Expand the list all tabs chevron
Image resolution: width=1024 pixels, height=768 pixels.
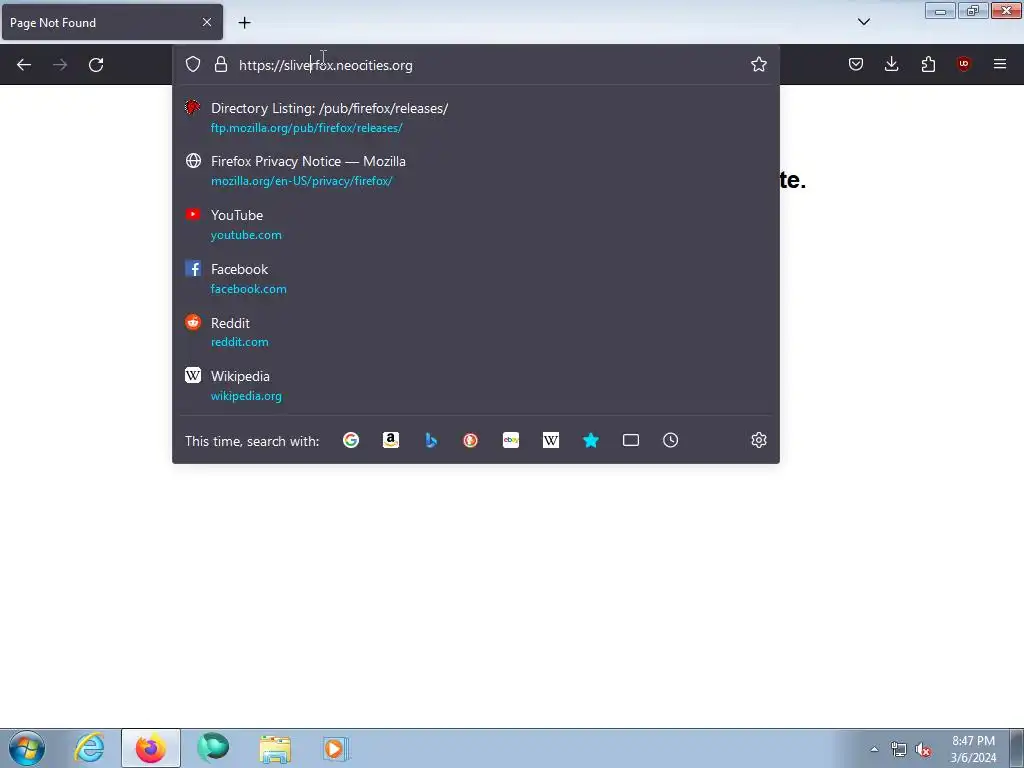coord(863,22)
